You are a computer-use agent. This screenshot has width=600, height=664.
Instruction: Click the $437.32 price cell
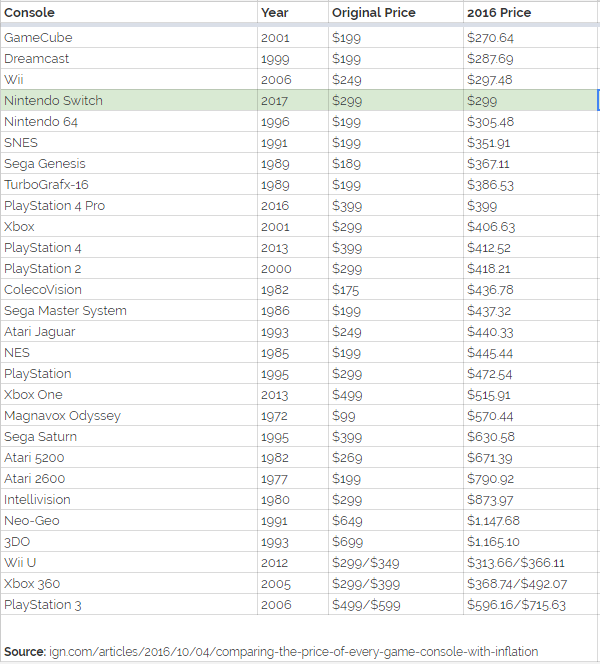tap(530, 310)
